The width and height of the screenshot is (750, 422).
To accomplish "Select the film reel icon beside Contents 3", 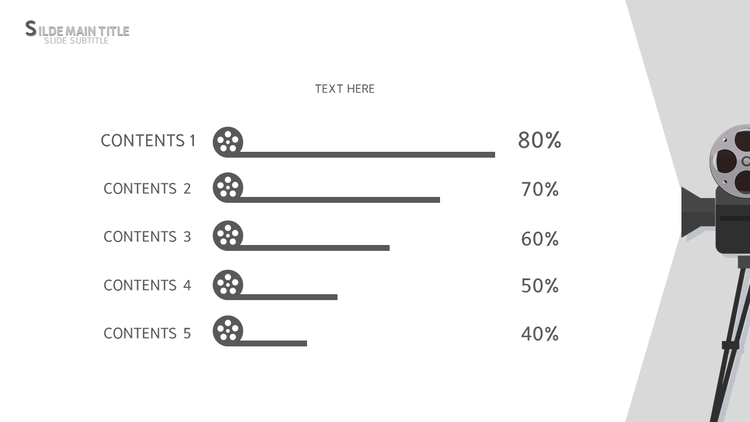I will pyautogui.click(x=228, y=235).
